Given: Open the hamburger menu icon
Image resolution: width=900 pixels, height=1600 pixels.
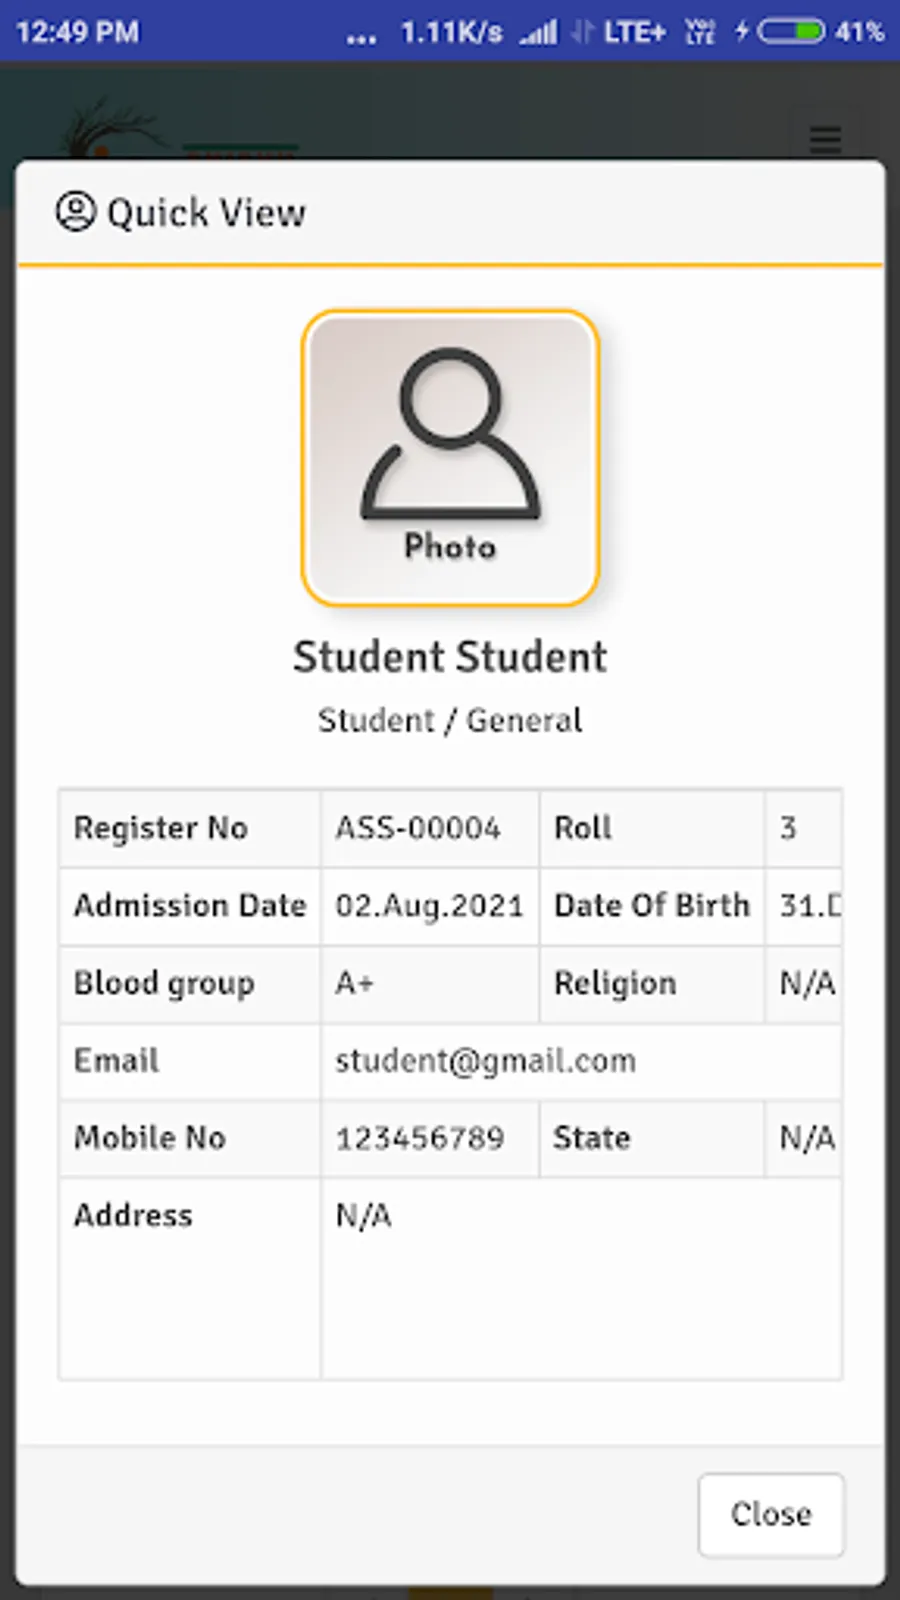Looking at the screenshot, I should point(825,139).
